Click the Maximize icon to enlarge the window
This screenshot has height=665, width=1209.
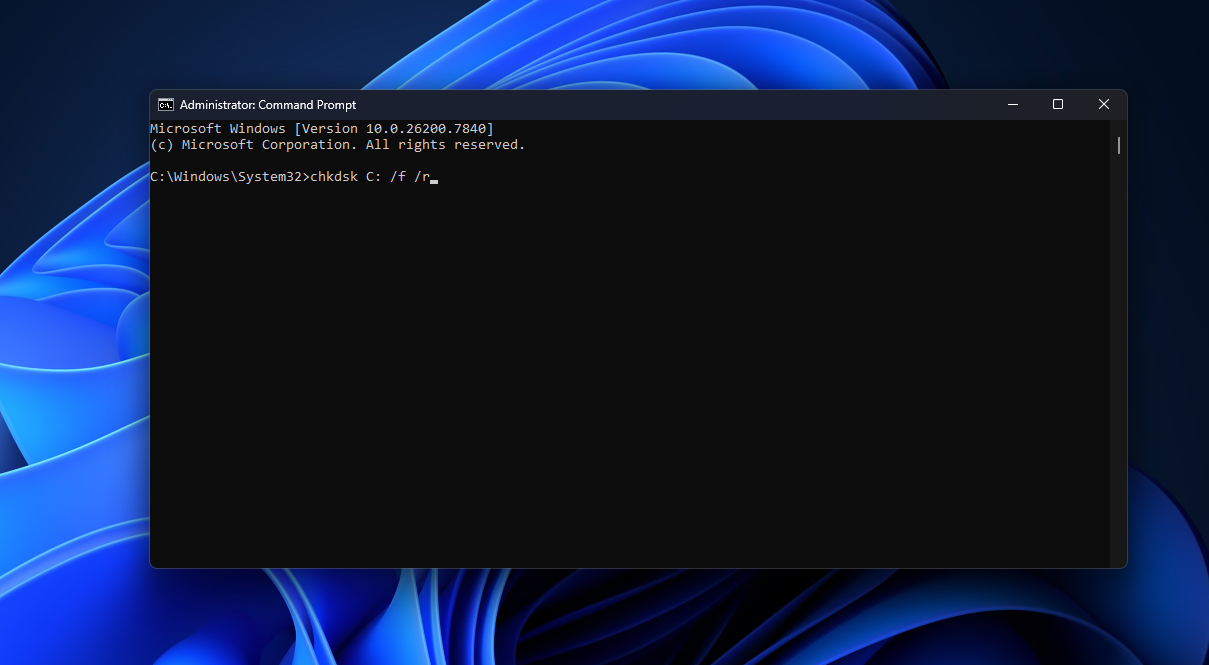click(x=1057, y=104)
